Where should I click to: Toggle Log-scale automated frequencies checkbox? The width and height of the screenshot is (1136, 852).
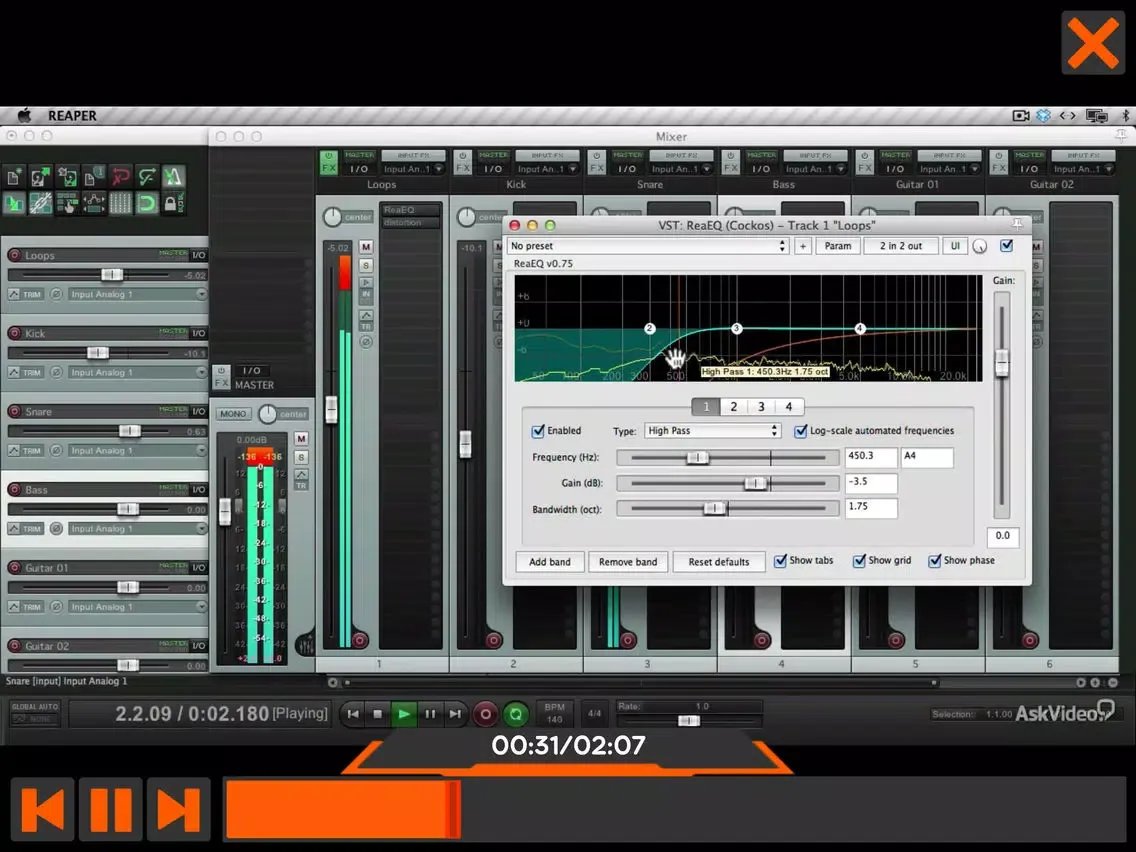pyautogui.click(x=801, y=431)
